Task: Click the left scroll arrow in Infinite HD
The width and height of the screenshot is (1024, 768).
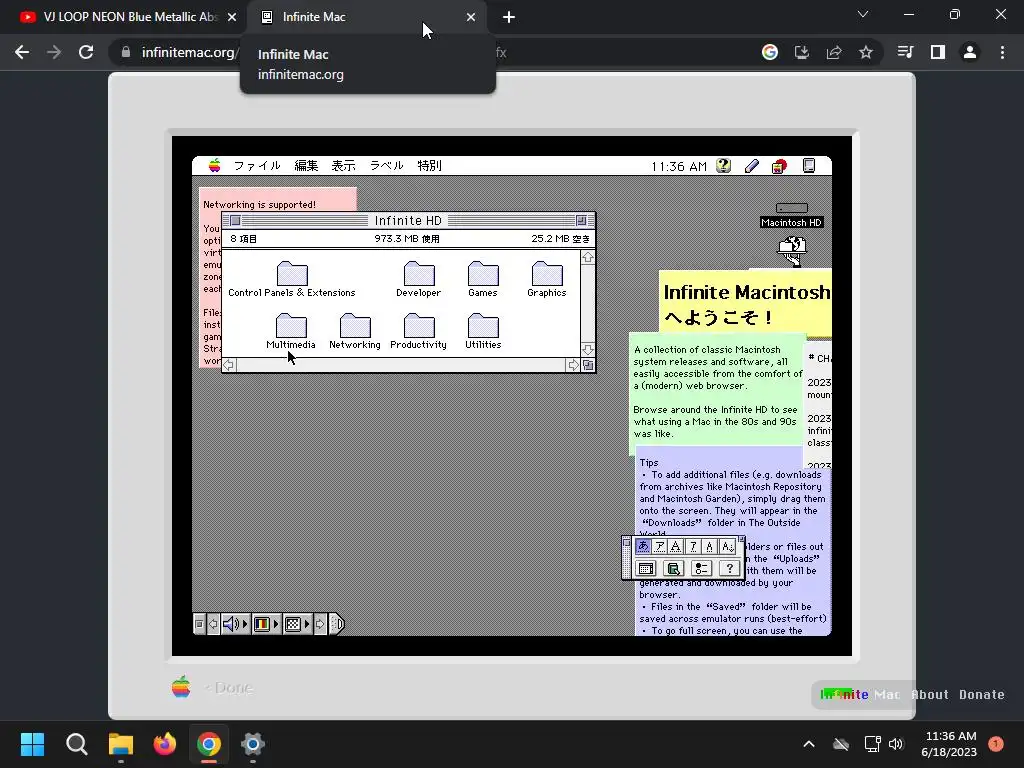Action: coord(229,365)
